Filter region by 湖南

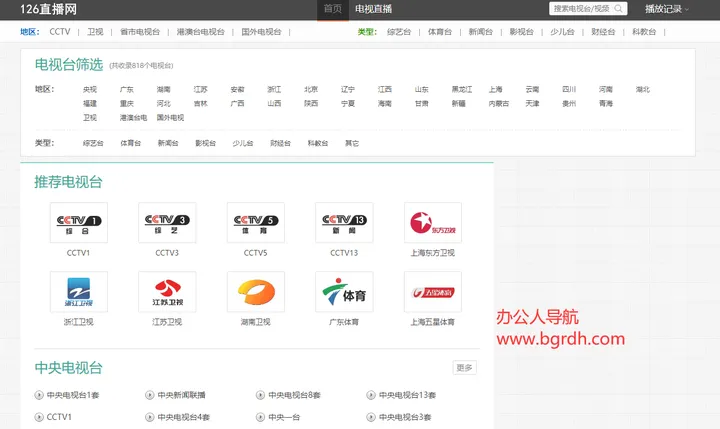(x=163, y=90)
